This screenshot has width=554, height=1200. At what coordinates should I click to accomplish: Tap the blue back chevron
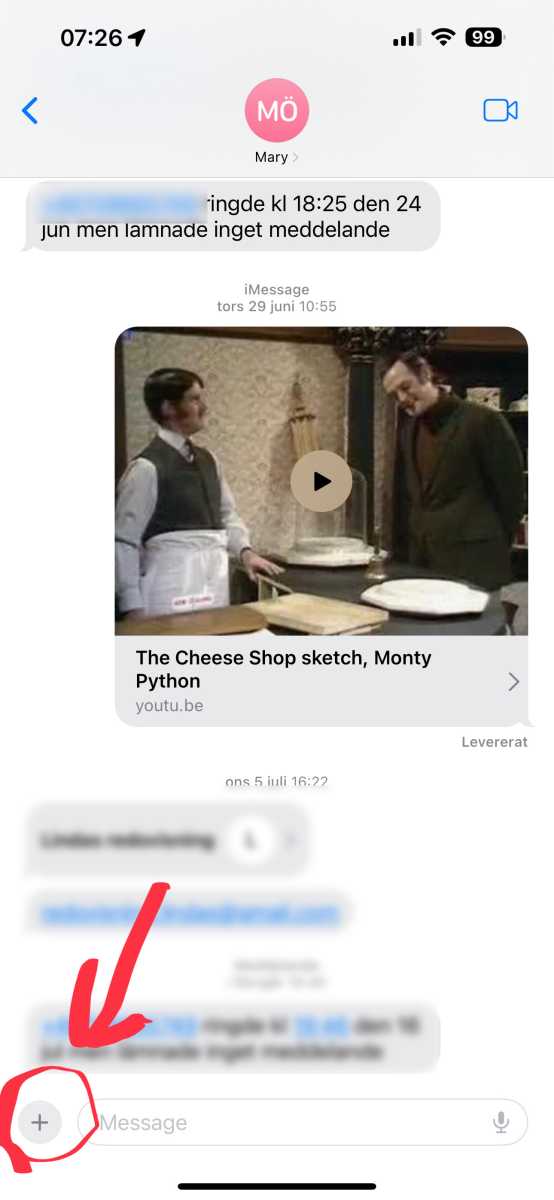(30, 110)
